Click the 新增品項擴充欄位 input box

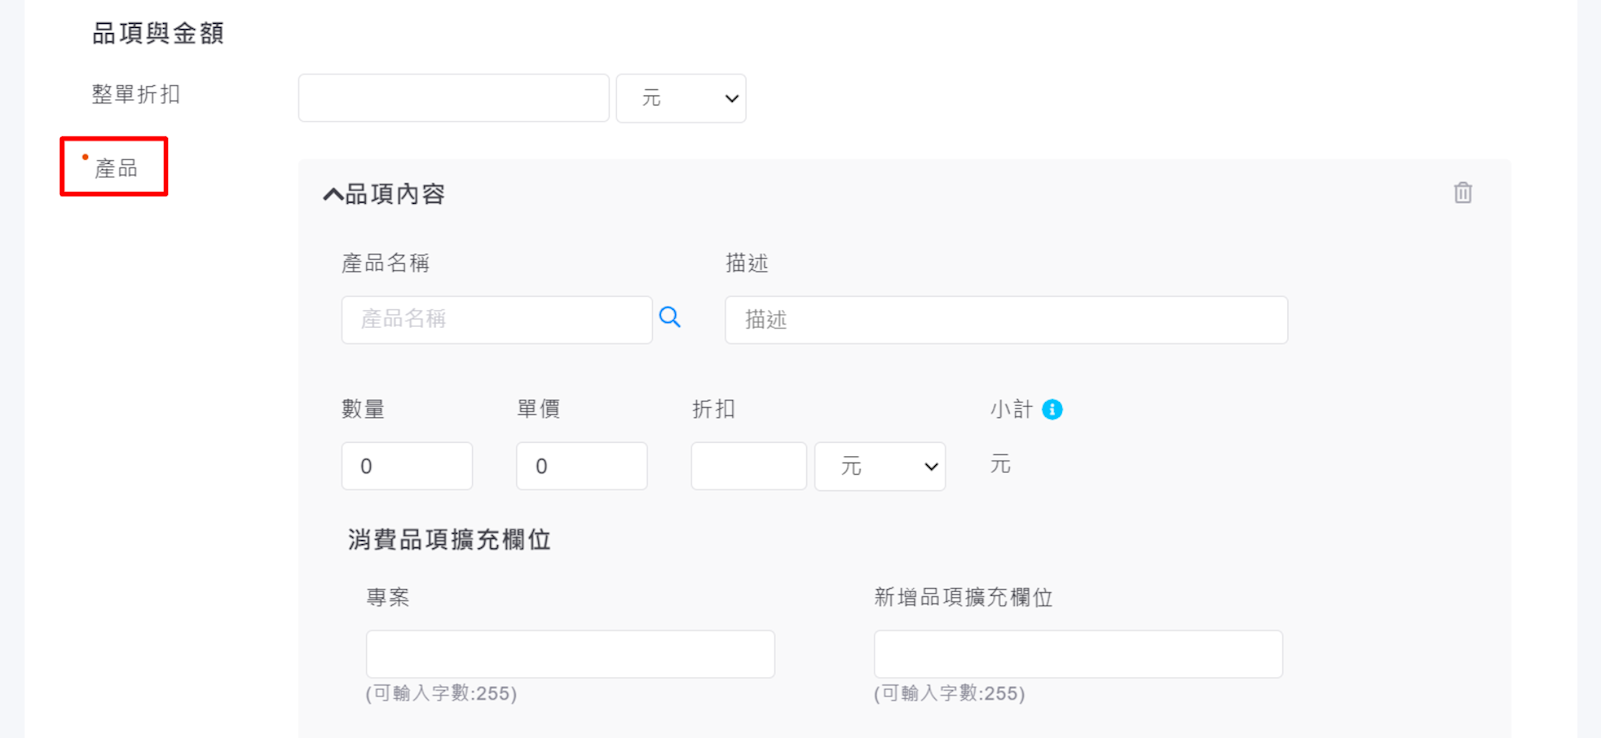[x=1078, y=654]
